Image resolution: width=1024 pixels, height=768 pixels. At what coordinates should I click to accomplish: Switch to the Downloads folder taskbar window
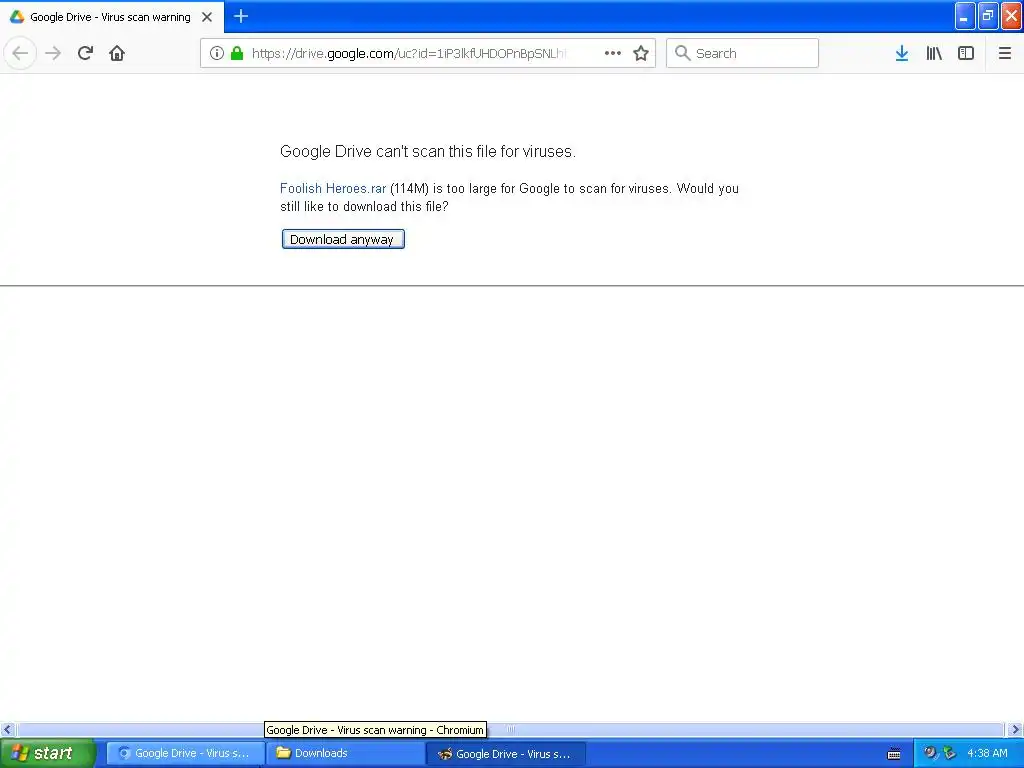point(345,753)
